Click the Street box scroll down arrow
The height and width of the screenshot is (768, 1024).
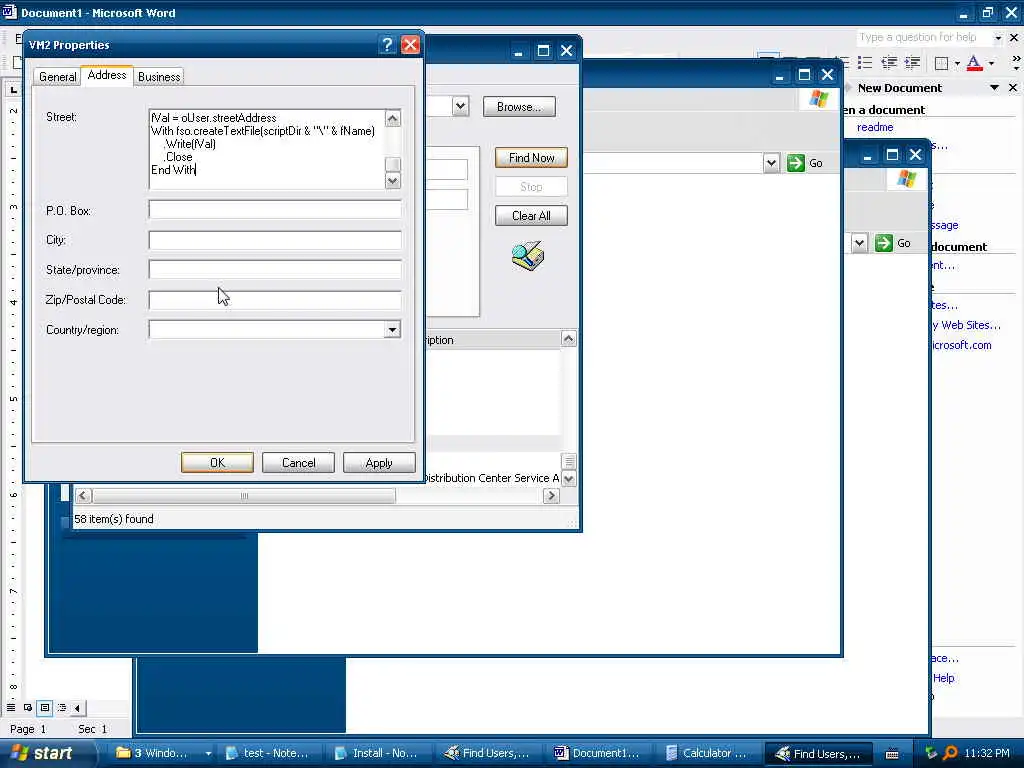[x=392, y=181]
